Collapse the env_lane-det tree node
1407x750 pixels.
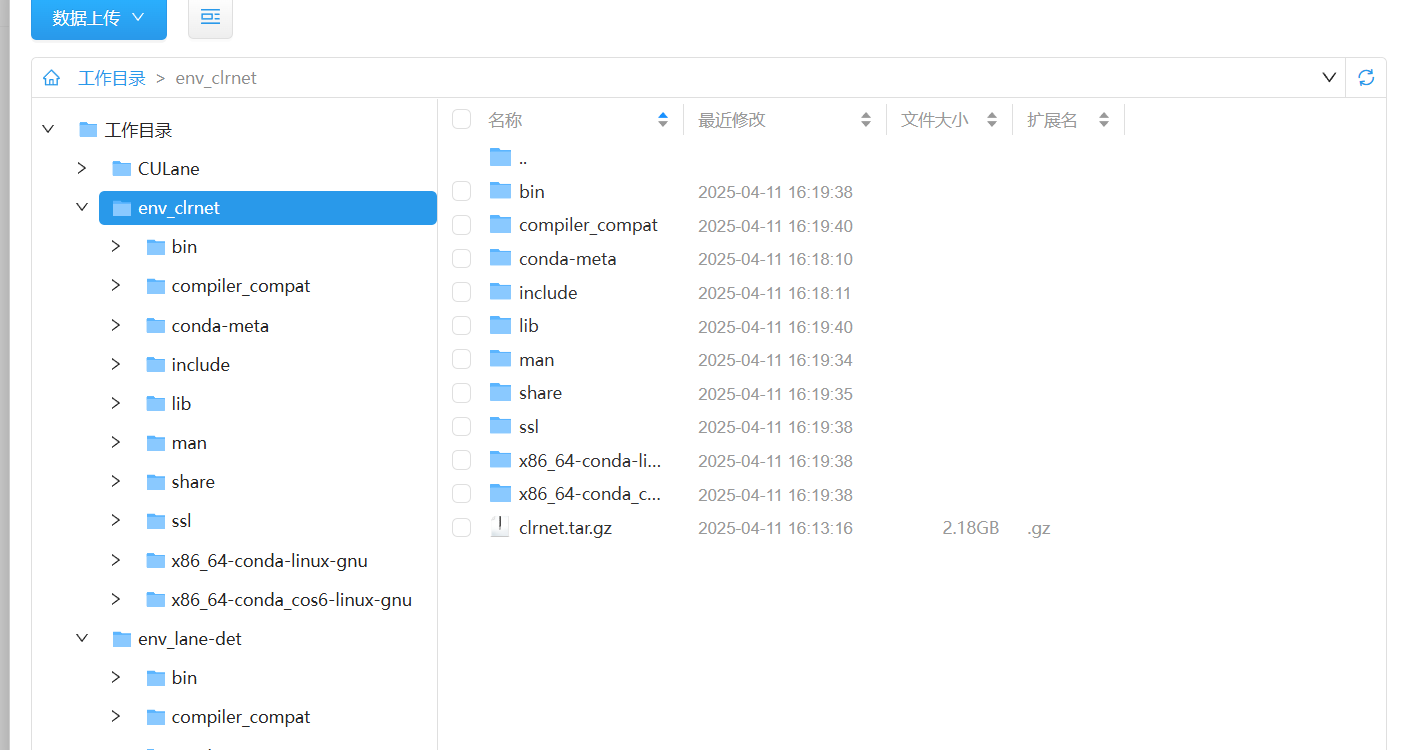(x=82, y=638)
